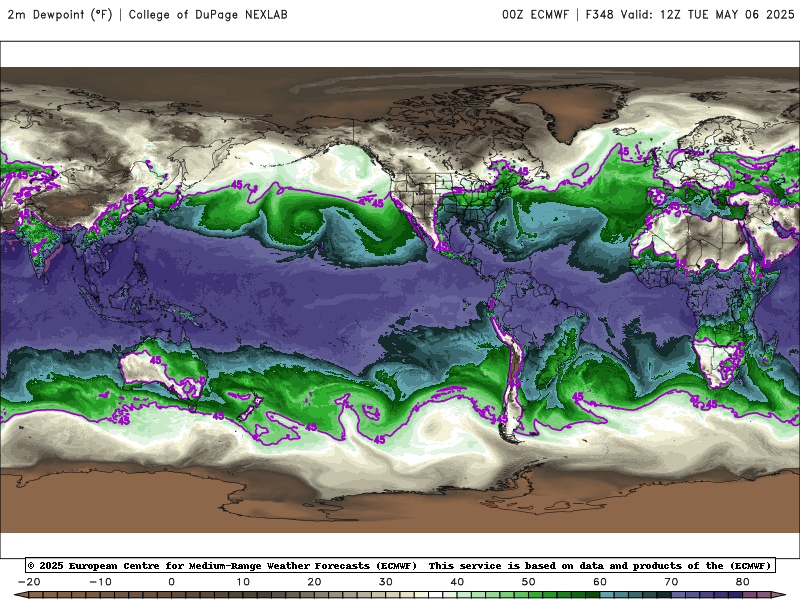Image resolution: width=800 pixels, height=600 pixels.
Task: Click the '50' color scale label
Action: tap(529, 582)
